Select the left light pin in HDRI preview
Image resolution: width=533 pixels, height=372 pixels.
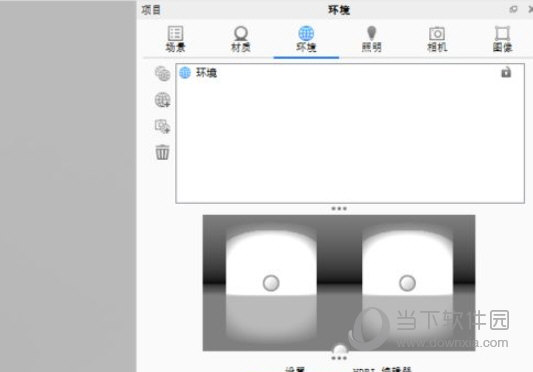(x=271, y=283)
